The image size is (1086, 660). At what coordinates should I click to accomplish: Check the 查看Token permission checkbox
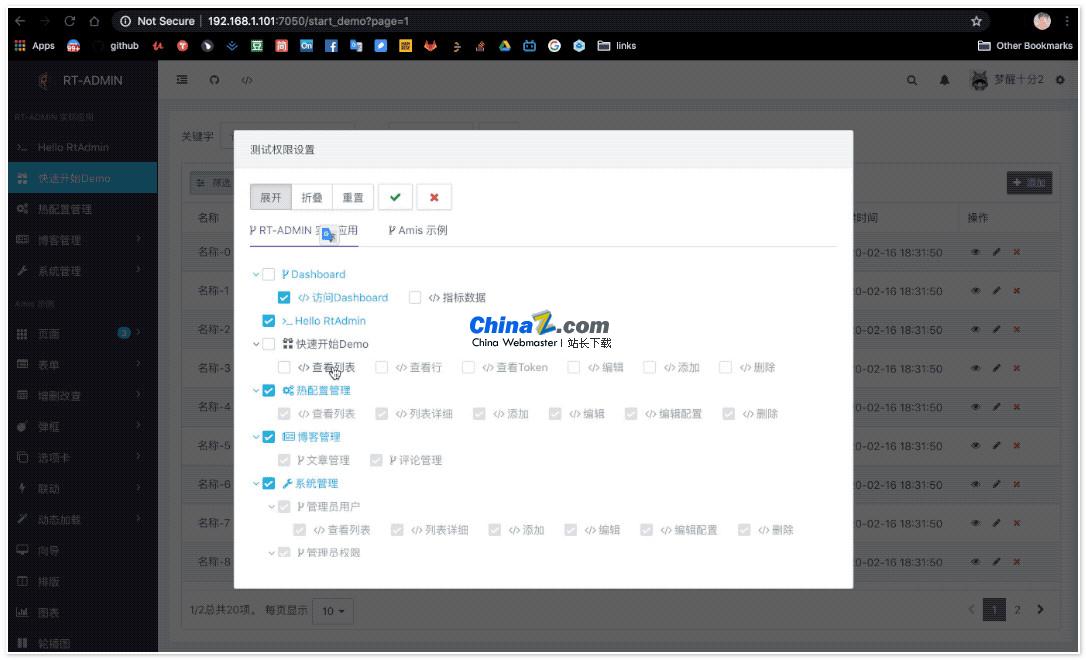468,368
